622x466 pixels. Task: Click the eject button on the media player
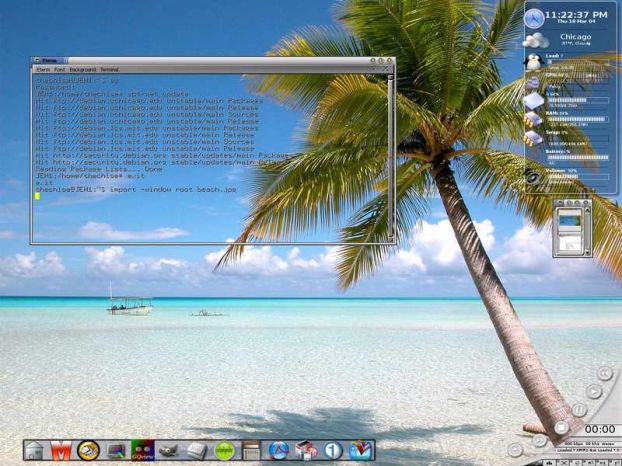(515, 450)
